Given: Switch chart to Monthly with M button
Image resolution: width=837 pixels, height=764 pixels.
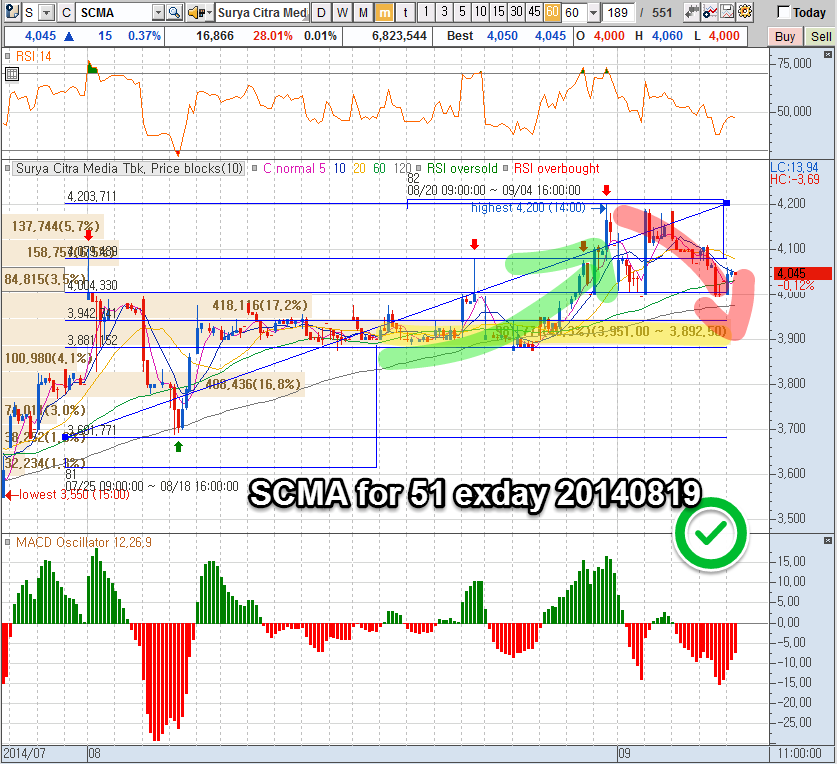Looking at the screenshot, I should coord(364,12).
